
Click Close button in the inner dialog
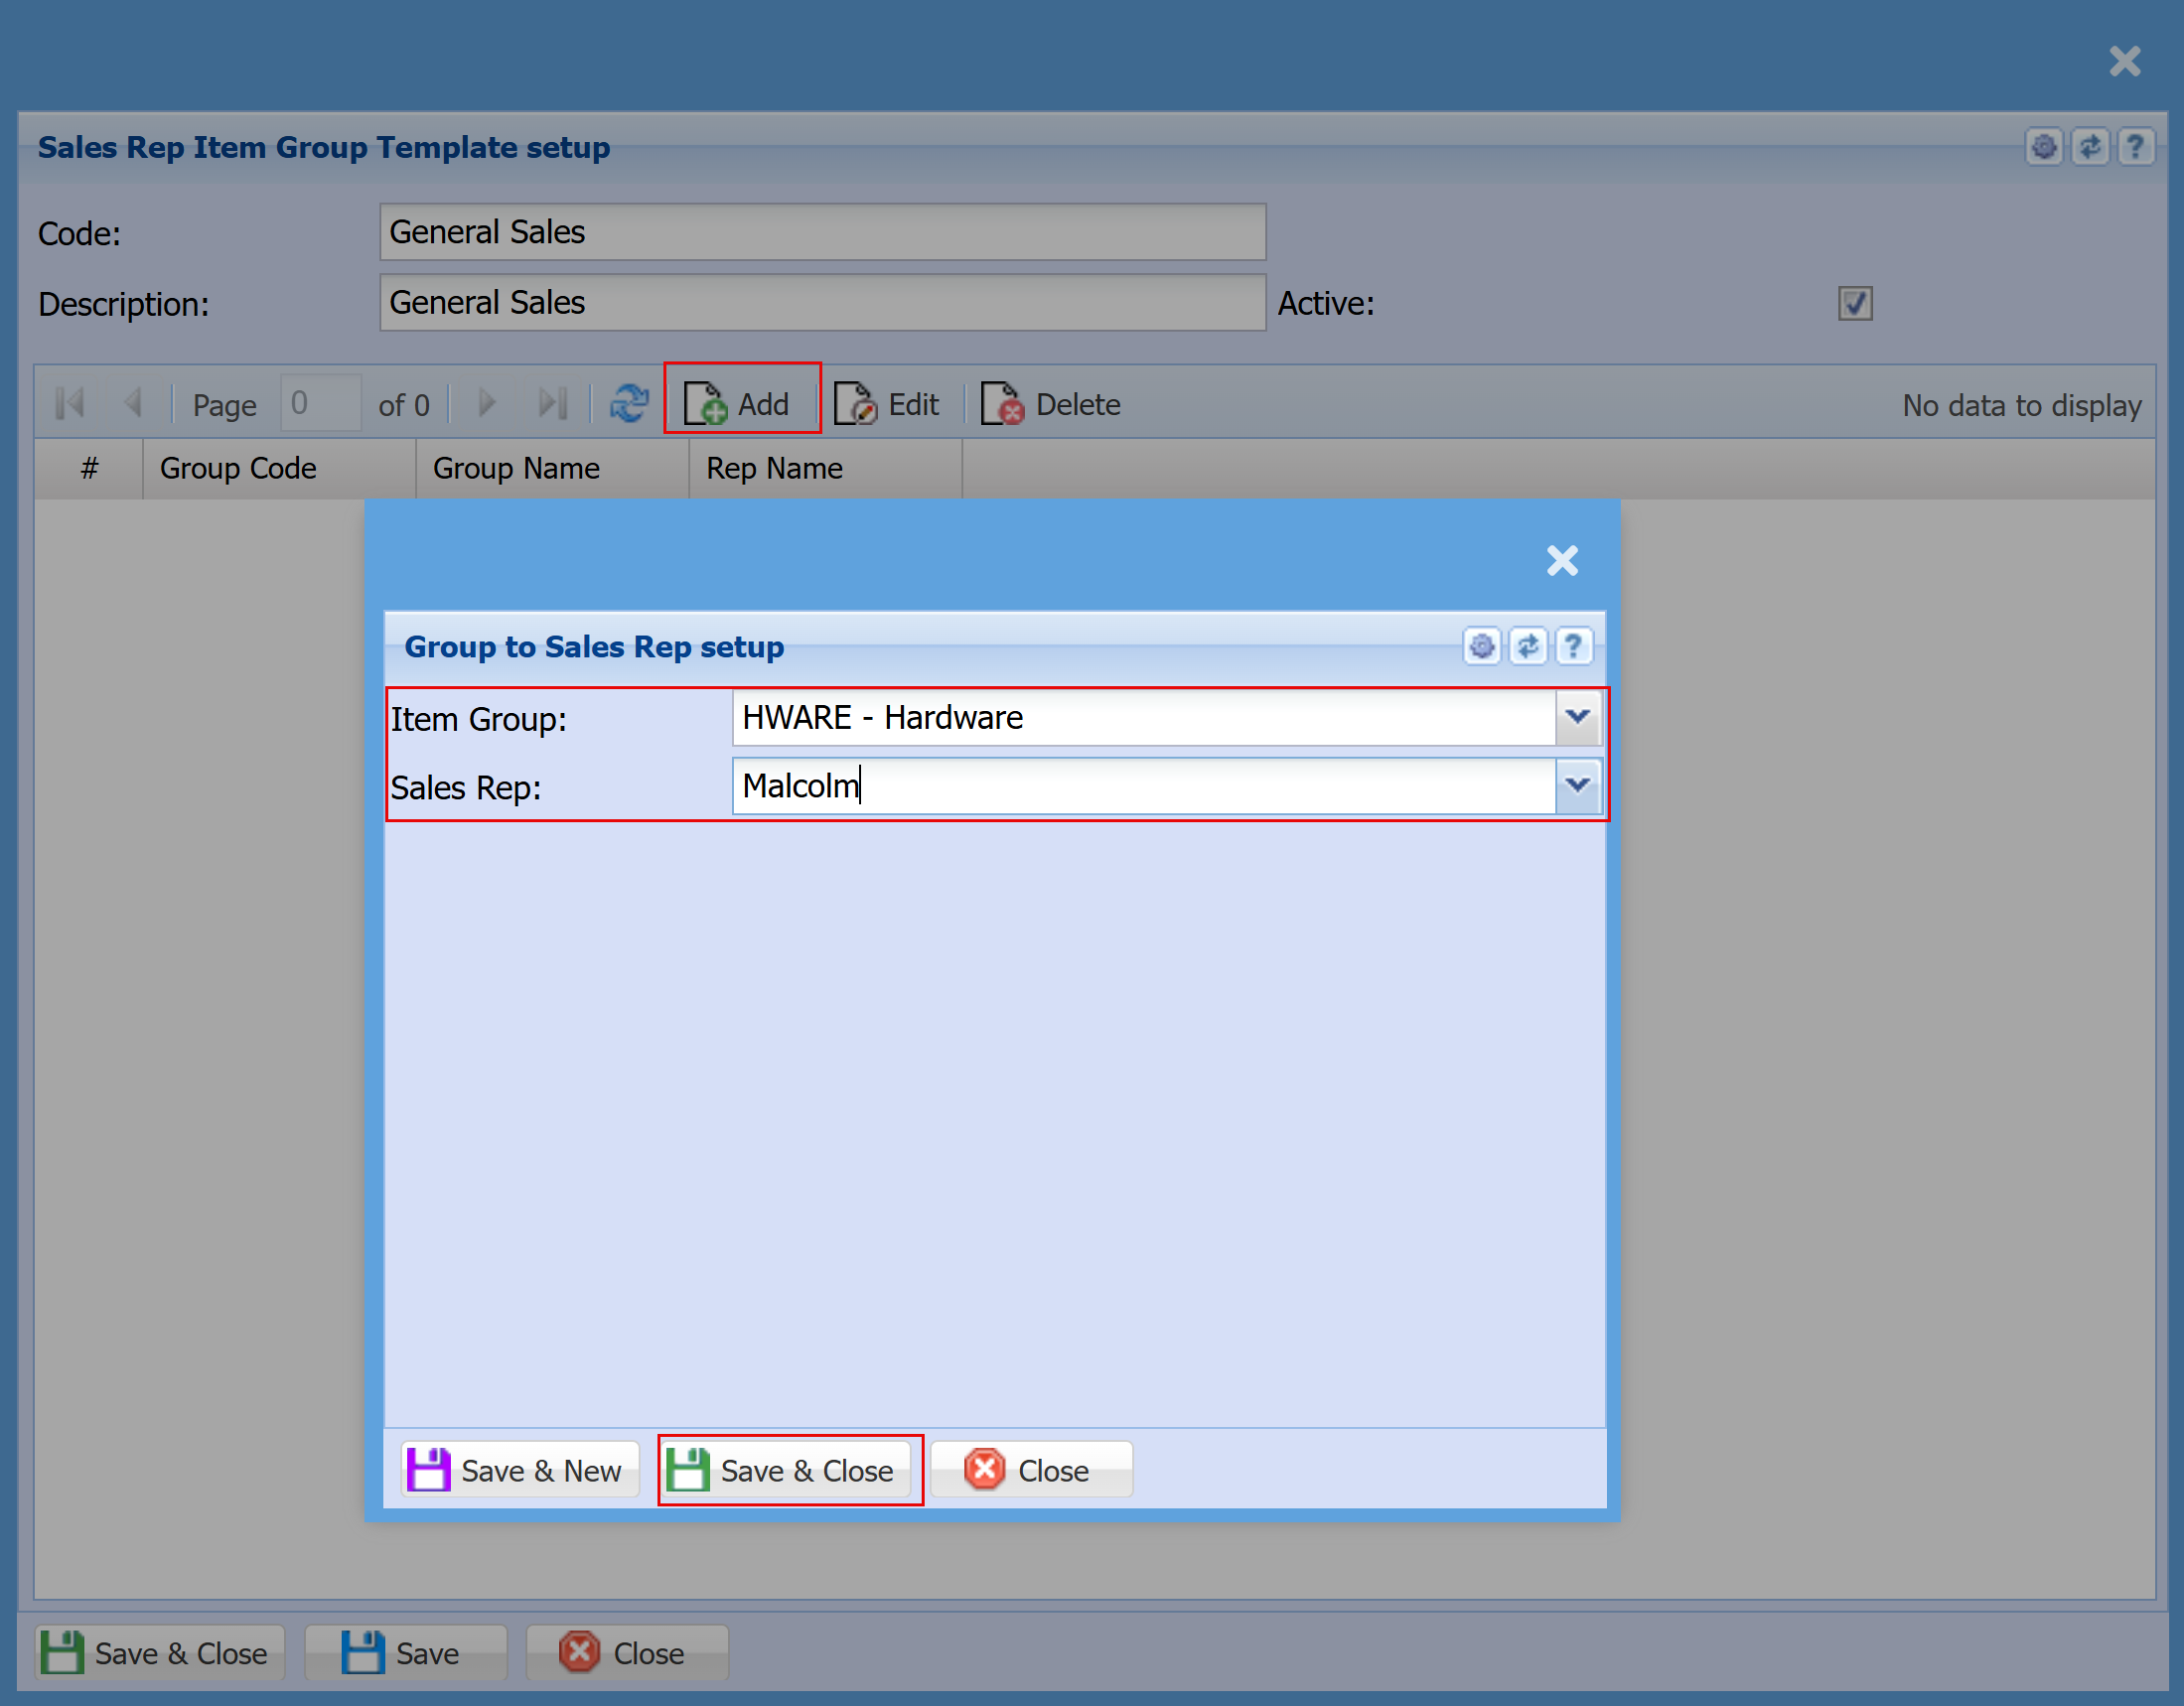[x=1030, y=1470]
